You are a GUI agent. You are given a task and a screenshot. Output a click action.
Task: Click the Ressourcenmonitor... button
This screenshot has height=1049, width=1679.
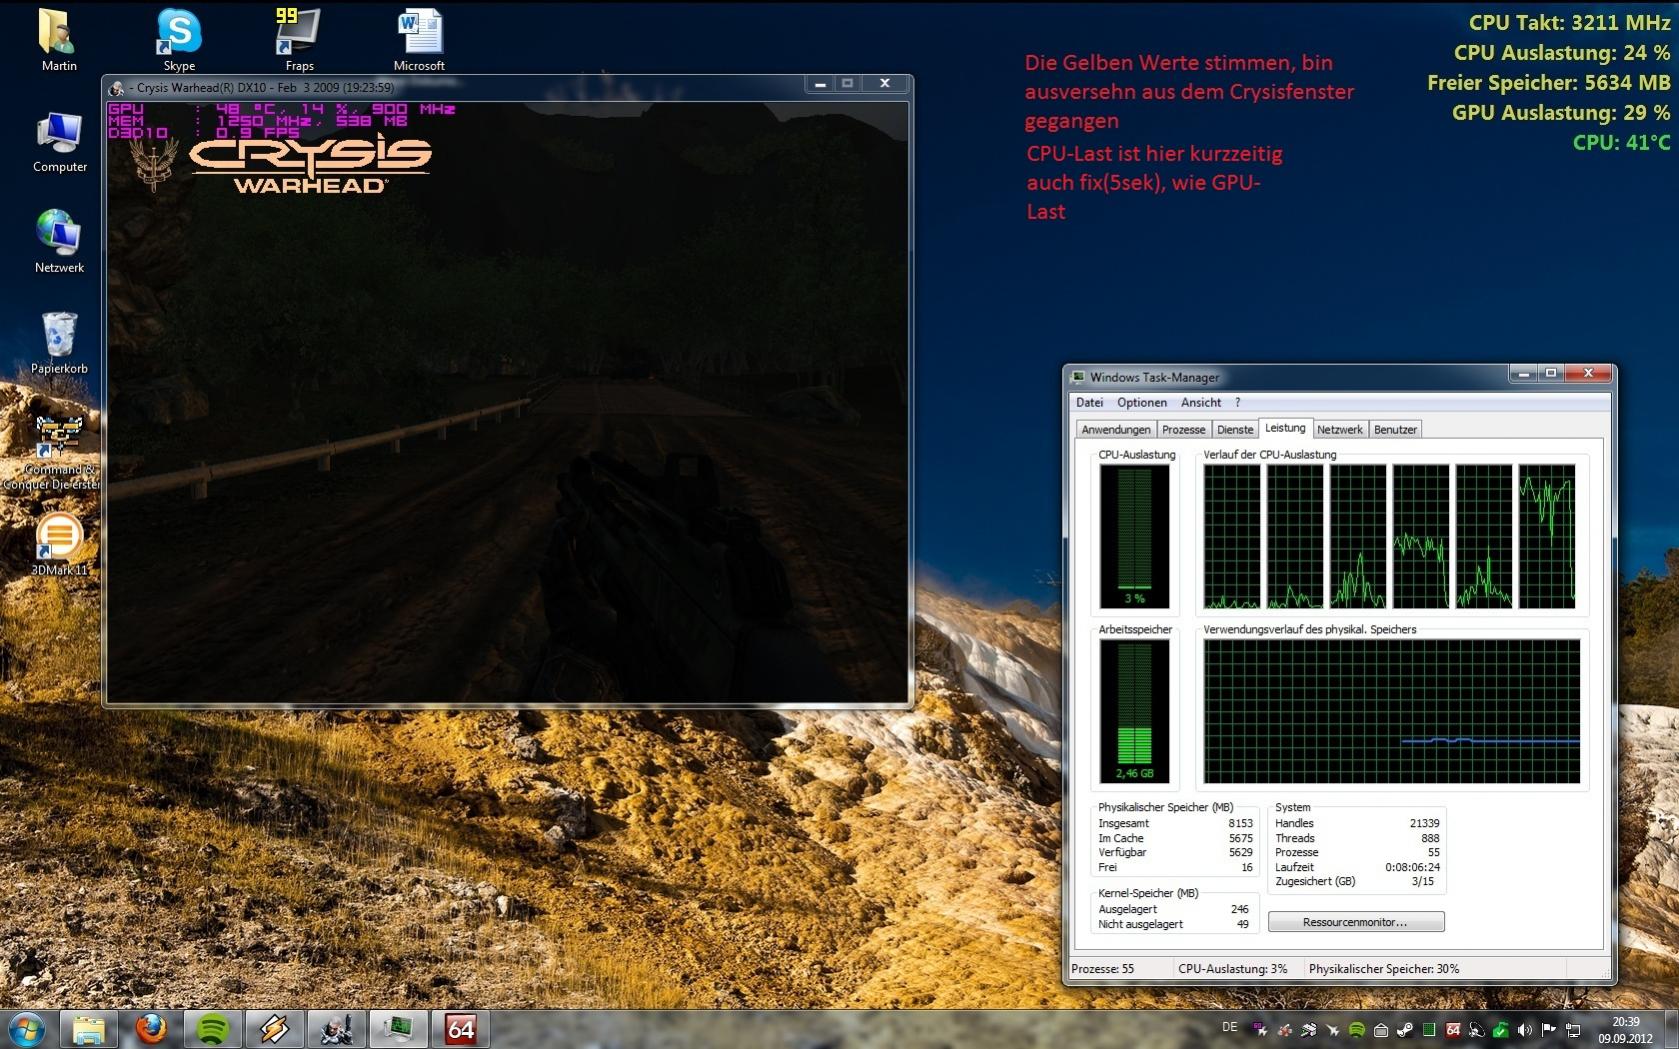(x=1355, y=922)
